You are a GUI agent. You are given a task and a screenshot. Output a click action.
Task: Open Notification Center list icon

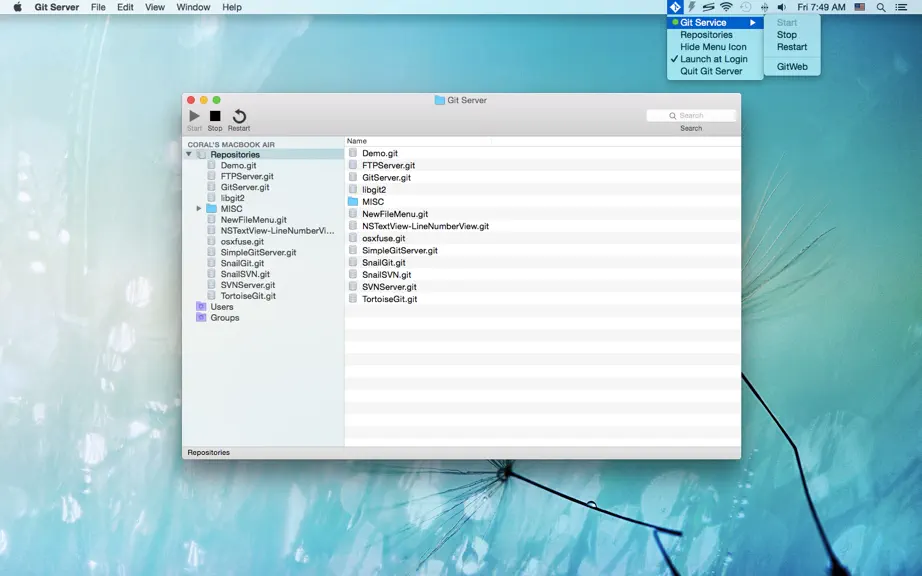point(901,7)
